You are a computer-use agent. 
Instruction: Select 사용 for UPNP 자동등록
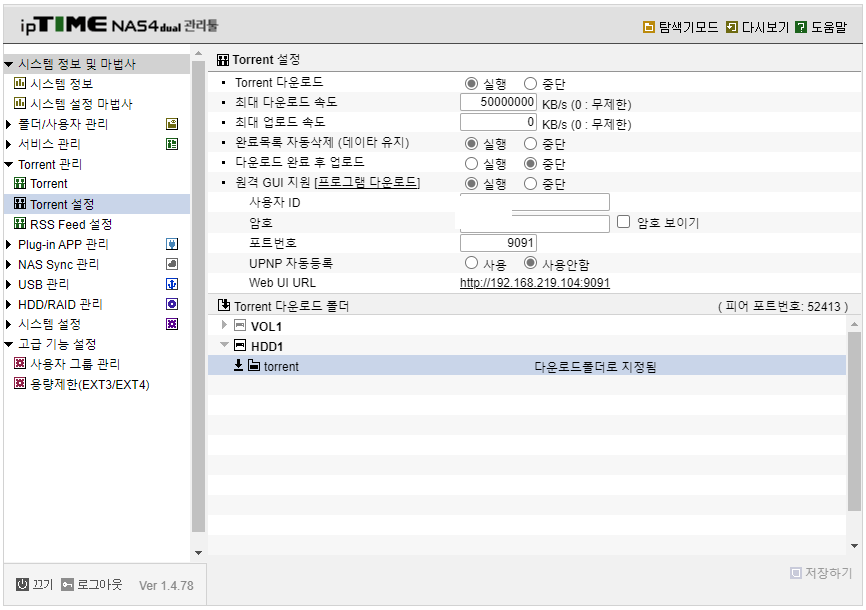470,262
